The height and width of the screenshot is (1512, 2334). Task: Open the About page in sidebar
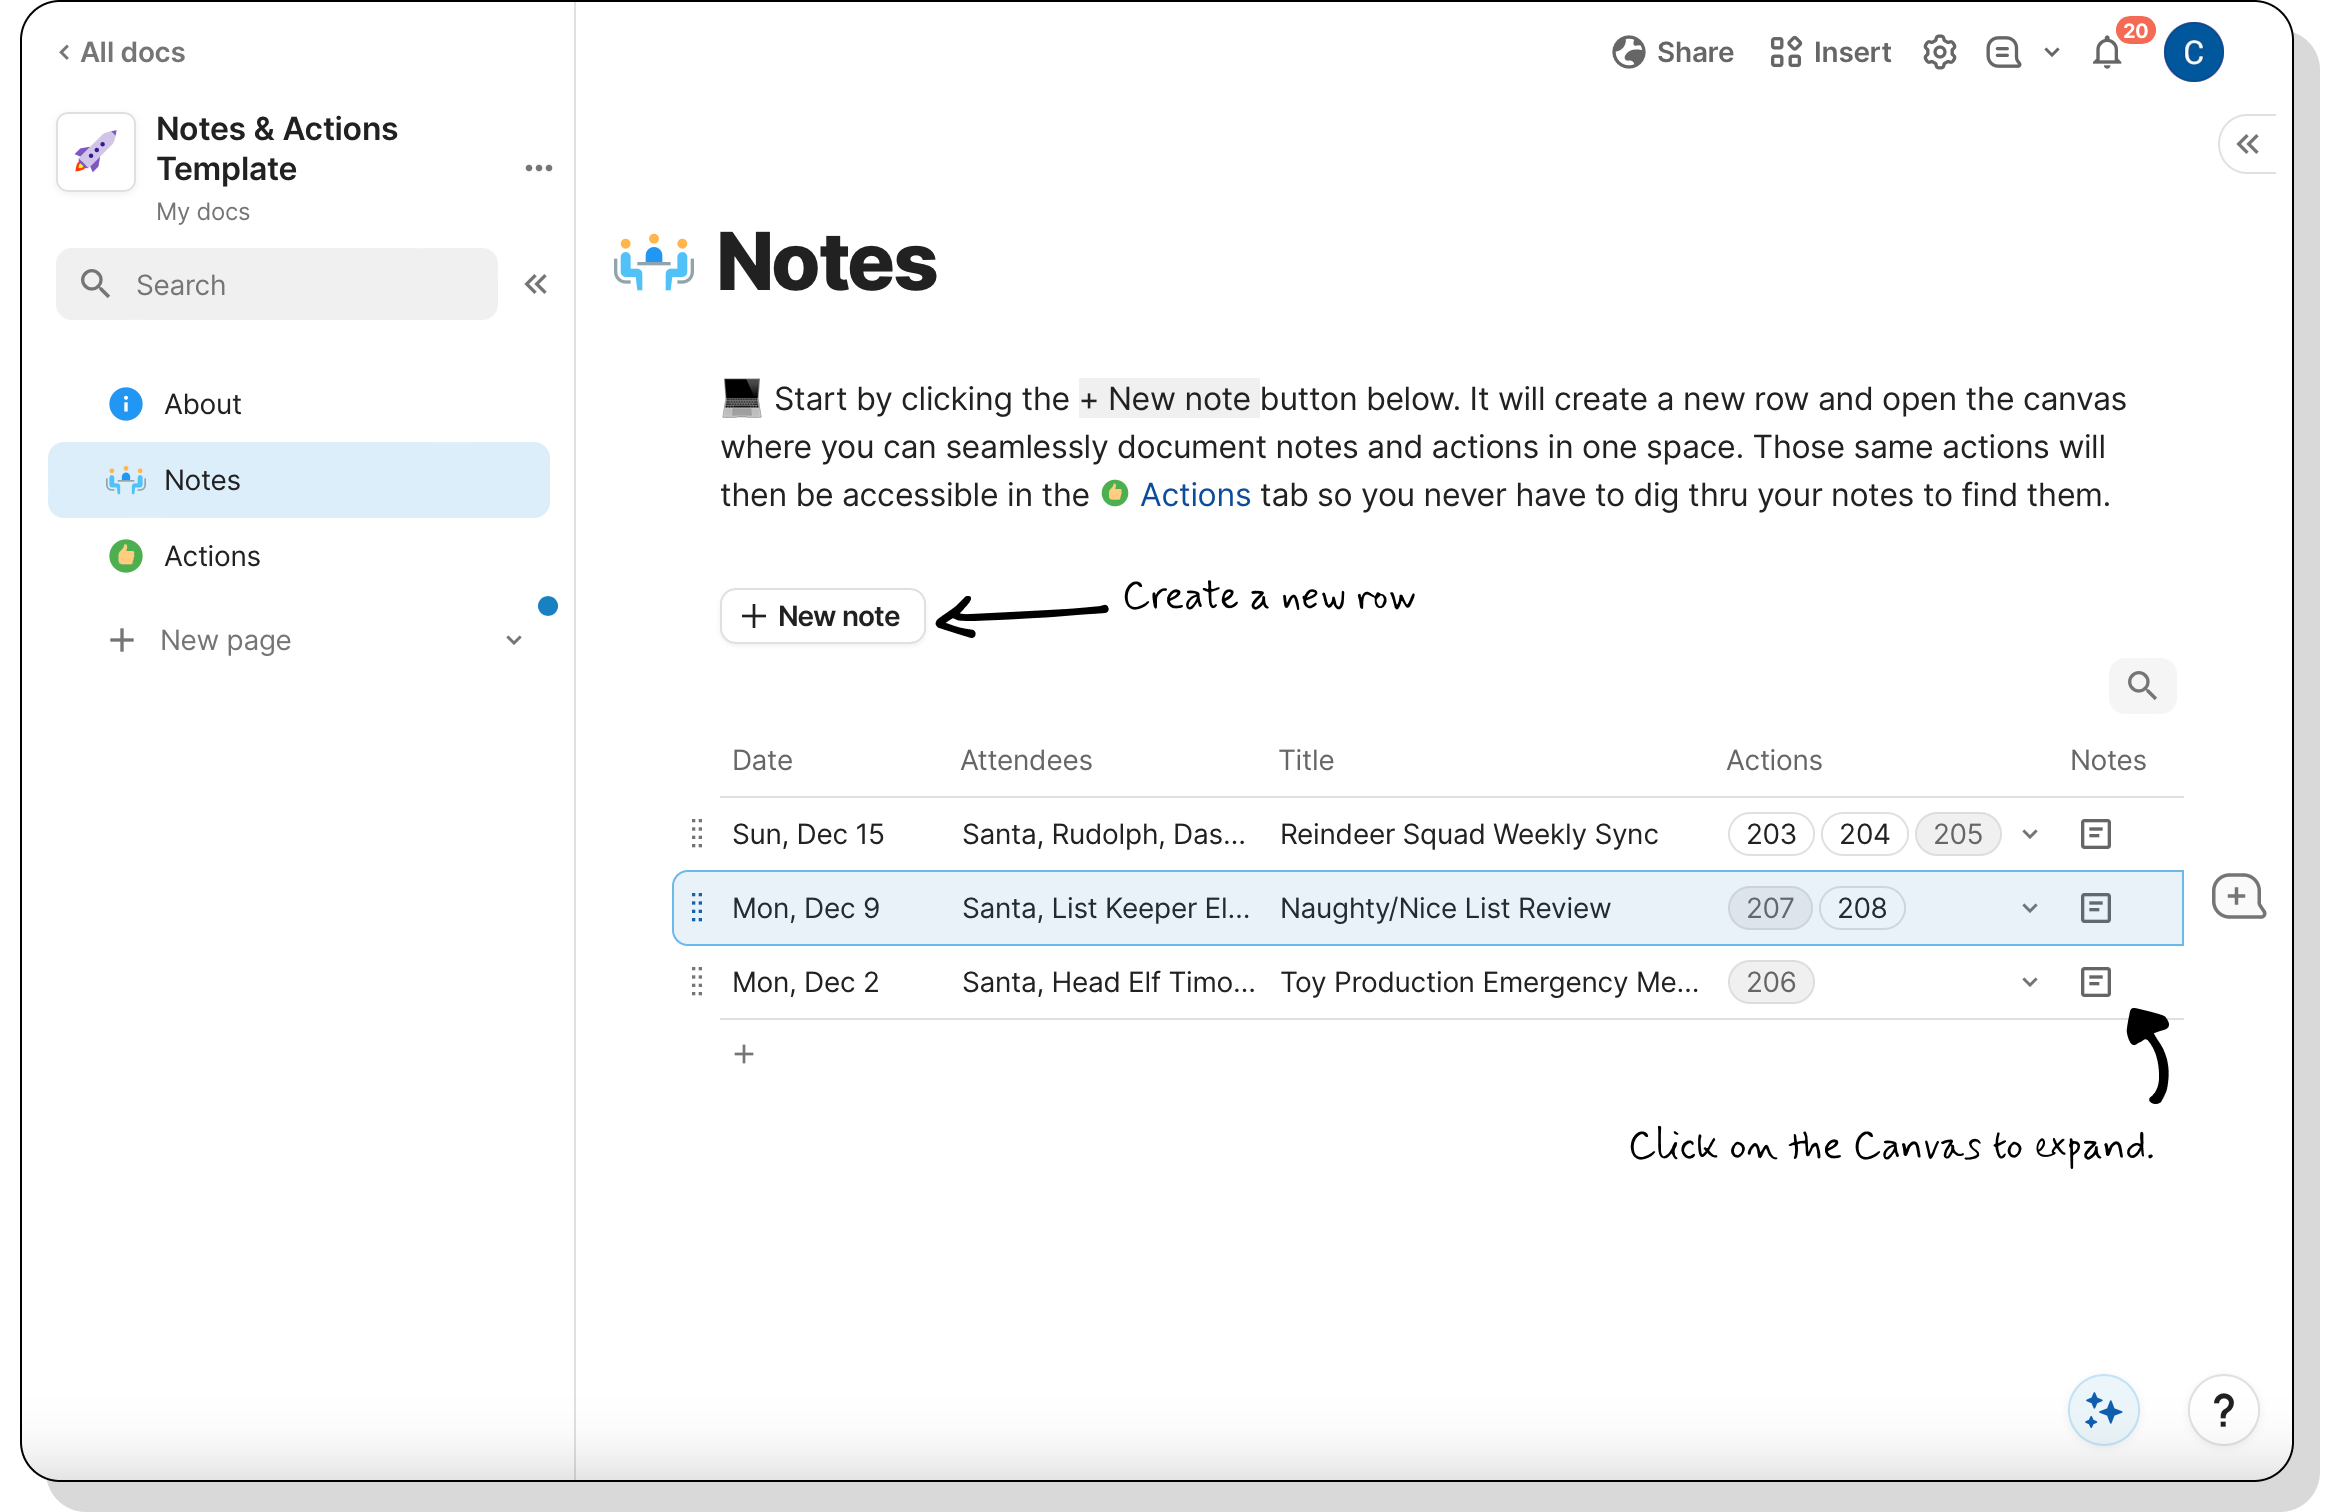pos(202,404)
